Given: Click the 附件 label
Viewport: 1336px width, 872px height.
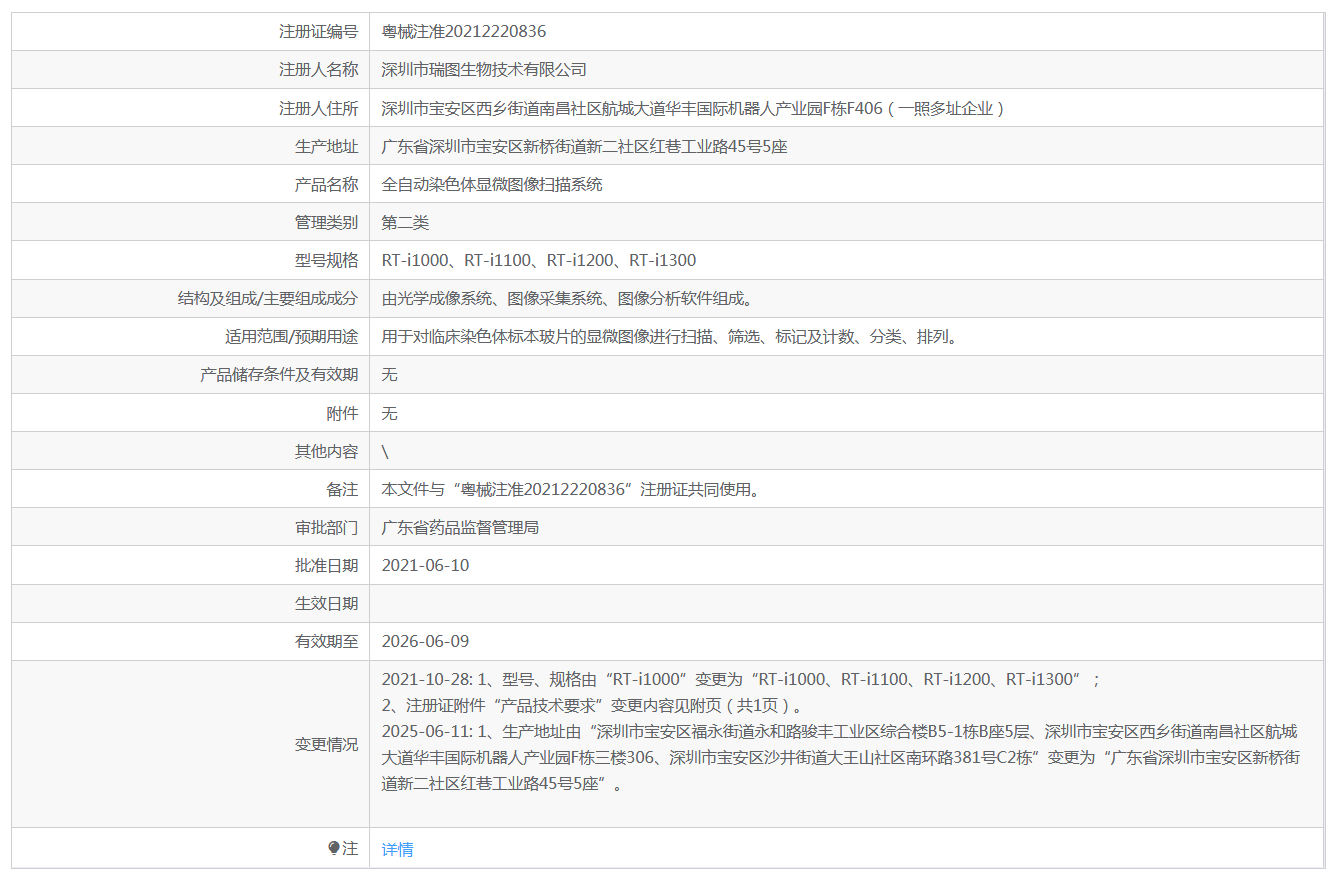Looking at the screenshot, I should (x=342, y=413).
